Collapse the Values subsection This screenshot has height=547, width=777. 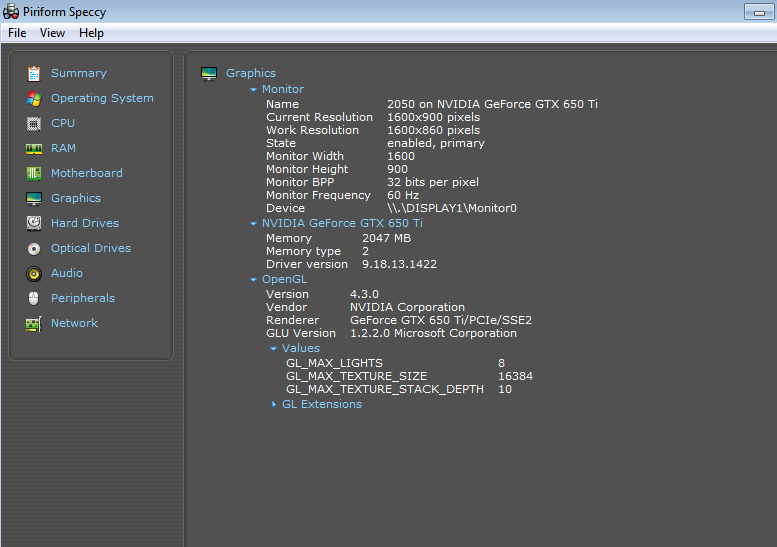tap(273, 349)
